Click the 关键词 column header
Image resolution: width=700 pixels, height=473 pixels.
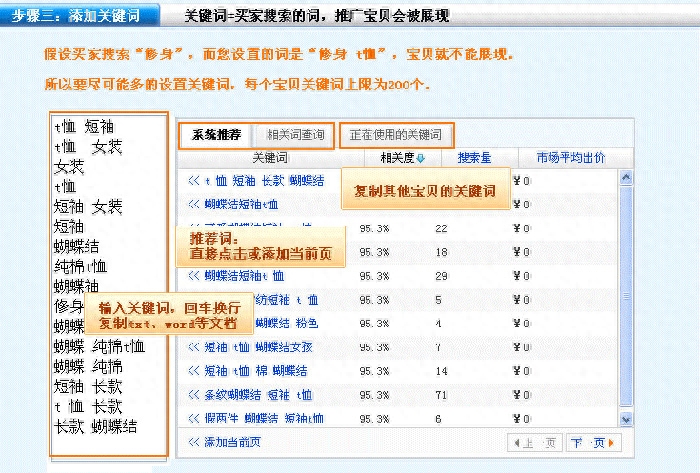270,158
